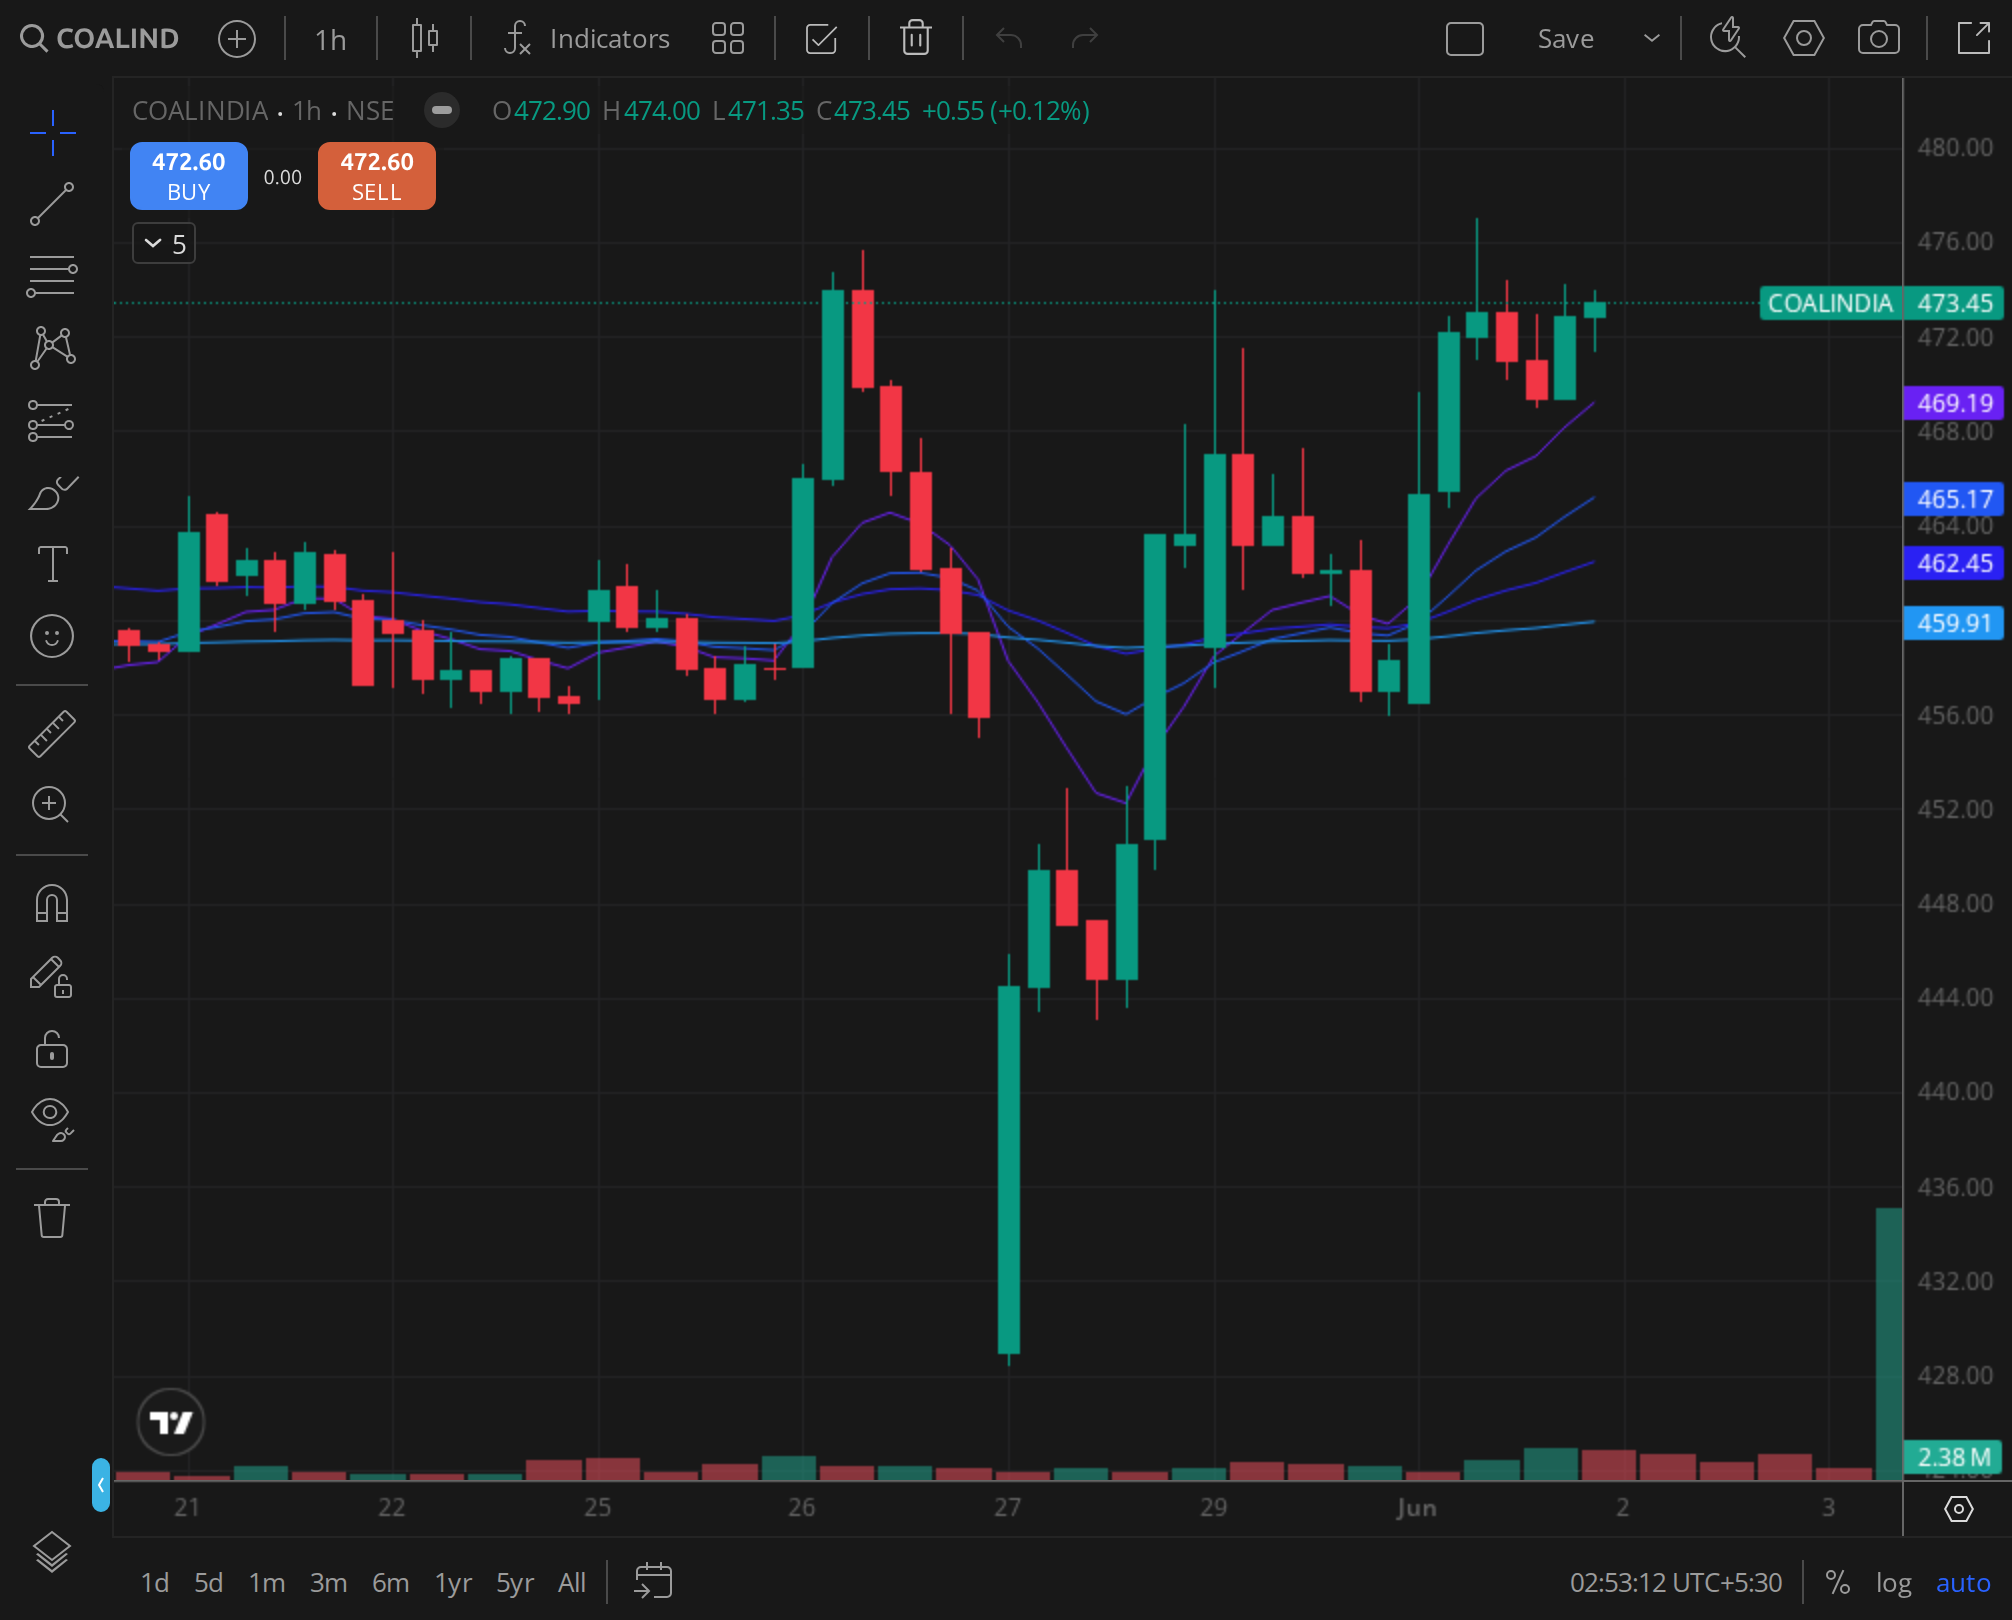The width and height of the screenshot is (2012, 1620).
Task: Click the COALINDIA · 1h · NSE title
Action: point(263,110)
